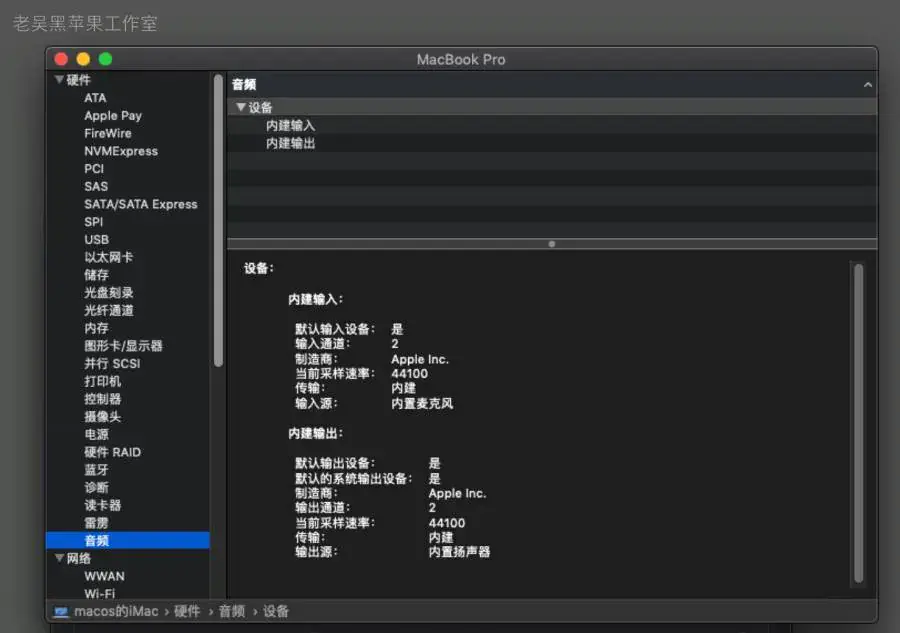900x633 pixels.
Task: Show NVMExpress information
Action: [x=121, y=152]
